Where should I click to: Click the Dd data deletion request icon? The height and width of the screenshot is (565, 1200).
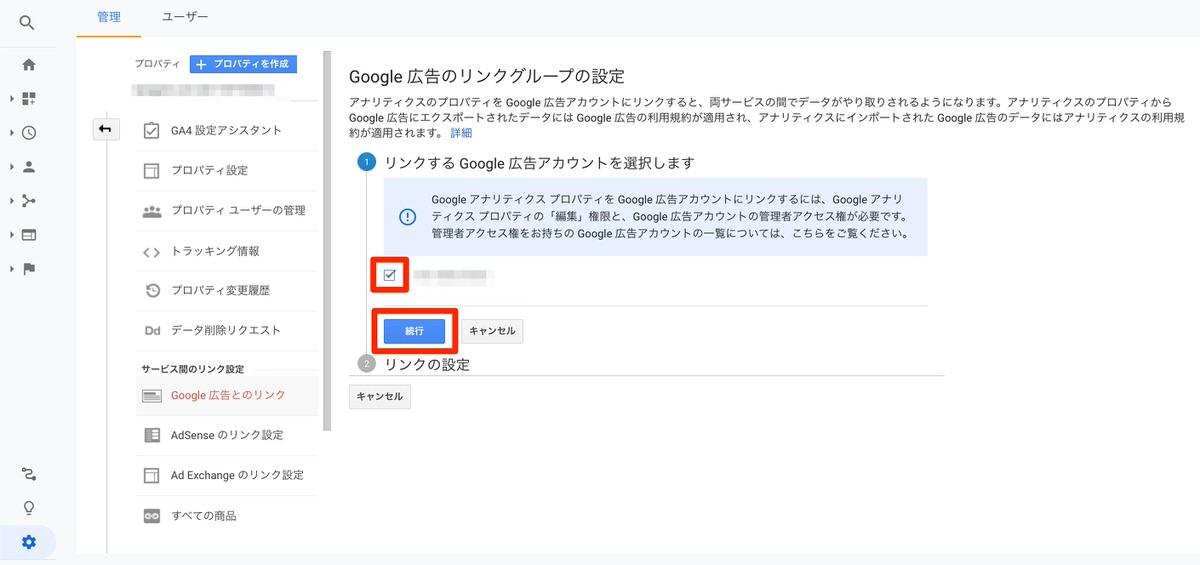(152, 331)
